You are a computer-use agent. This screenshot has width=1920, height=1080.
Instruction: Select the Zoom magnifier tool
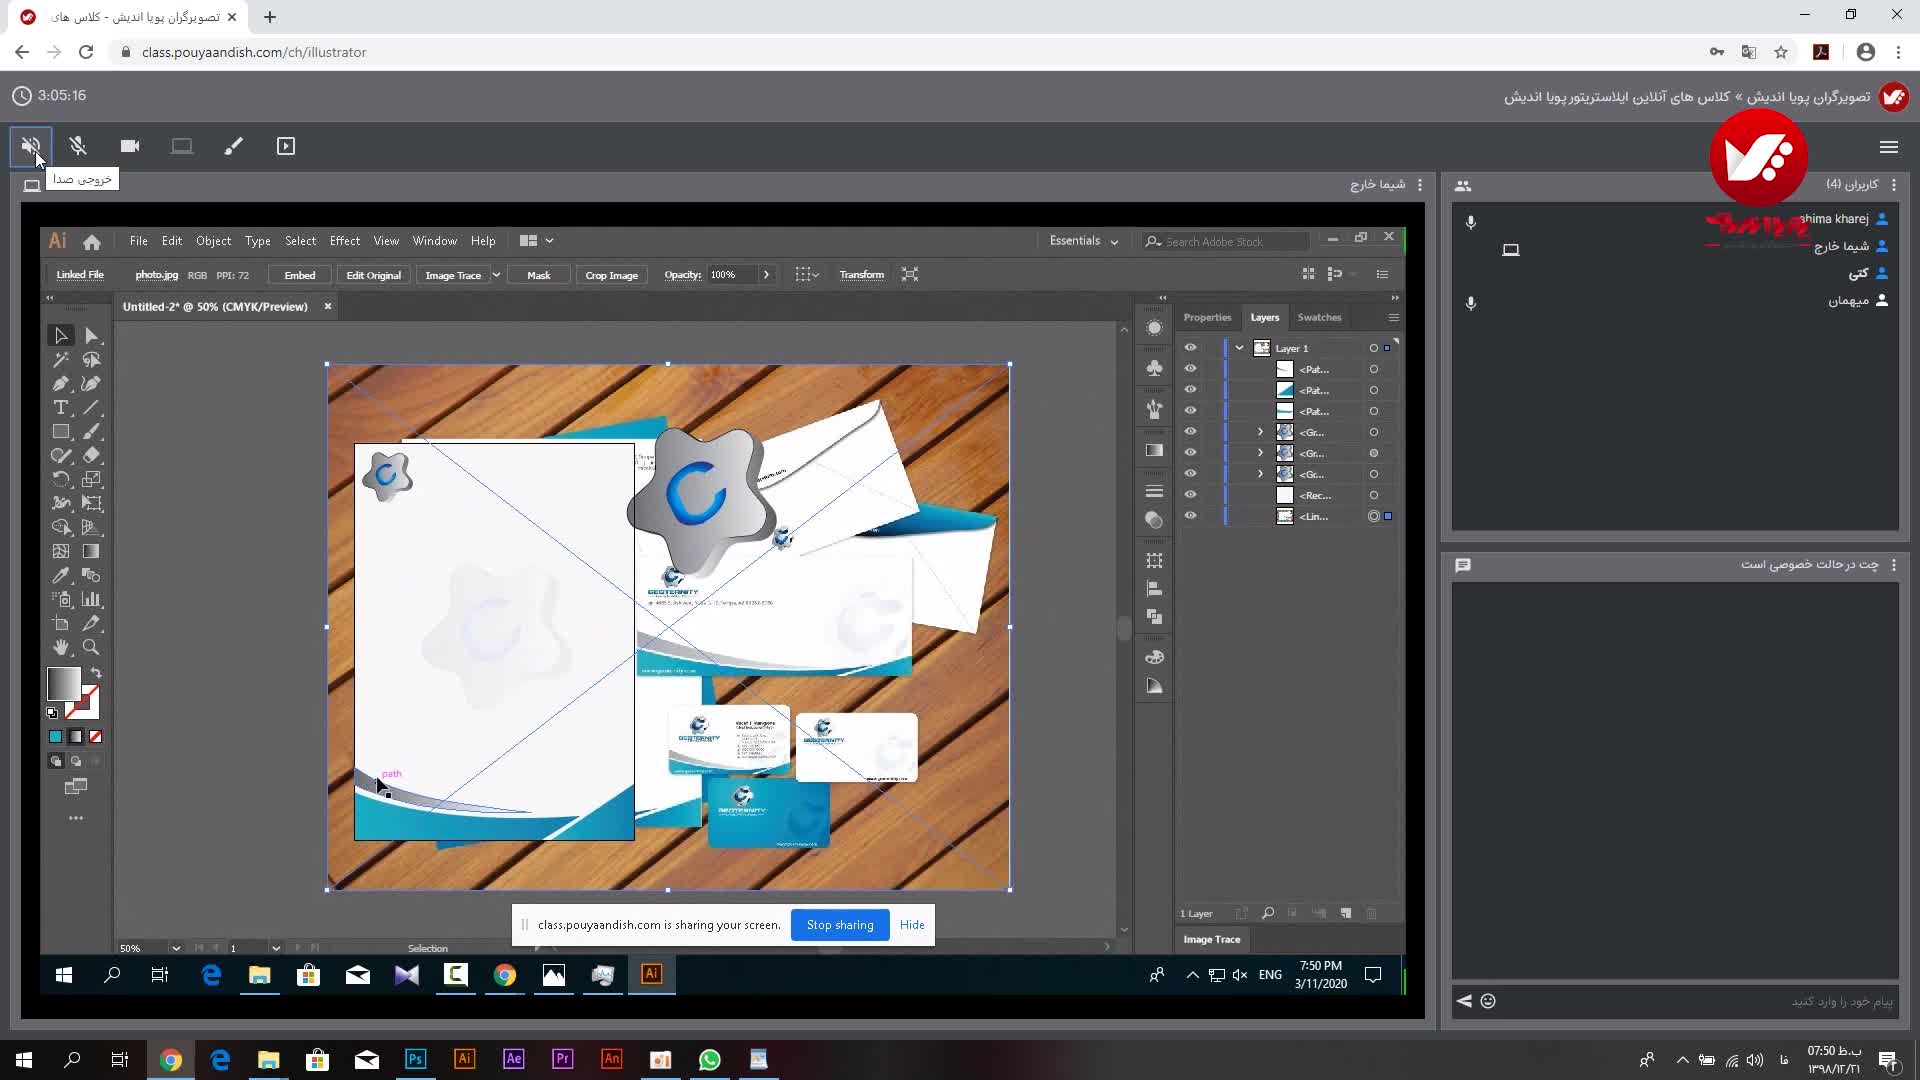coord(91,647)
